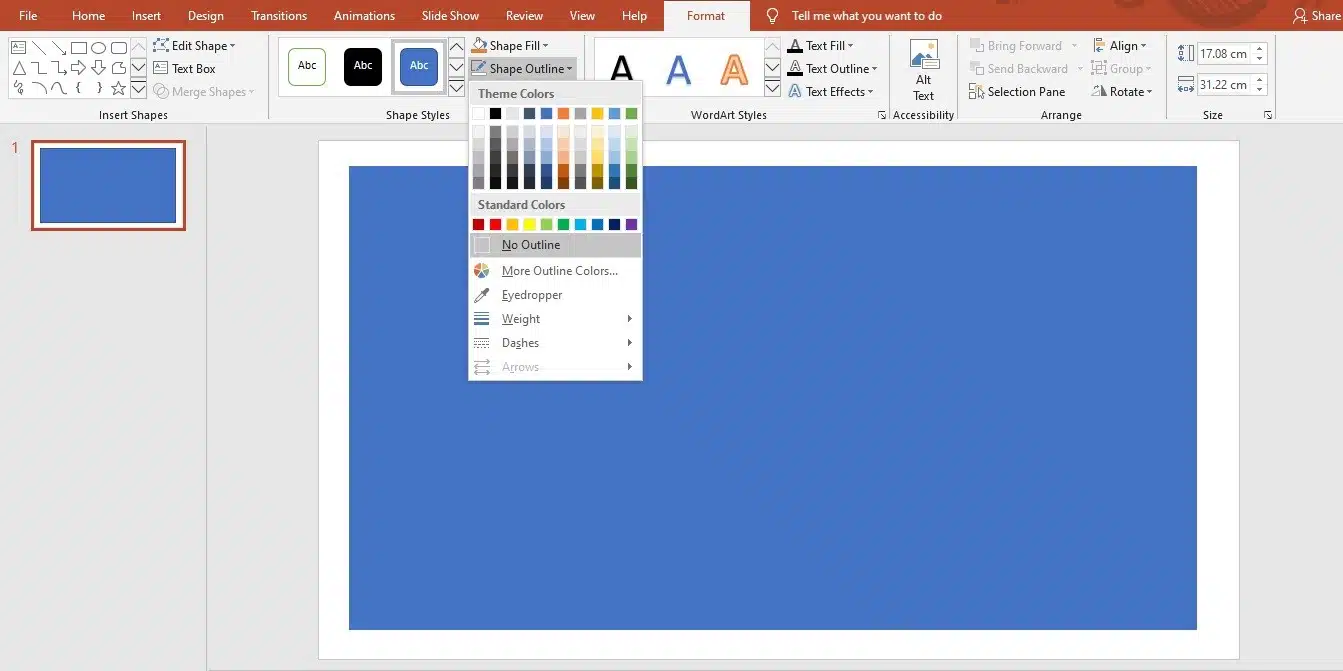Expand the Weight submenu

[x=521, y=318]
